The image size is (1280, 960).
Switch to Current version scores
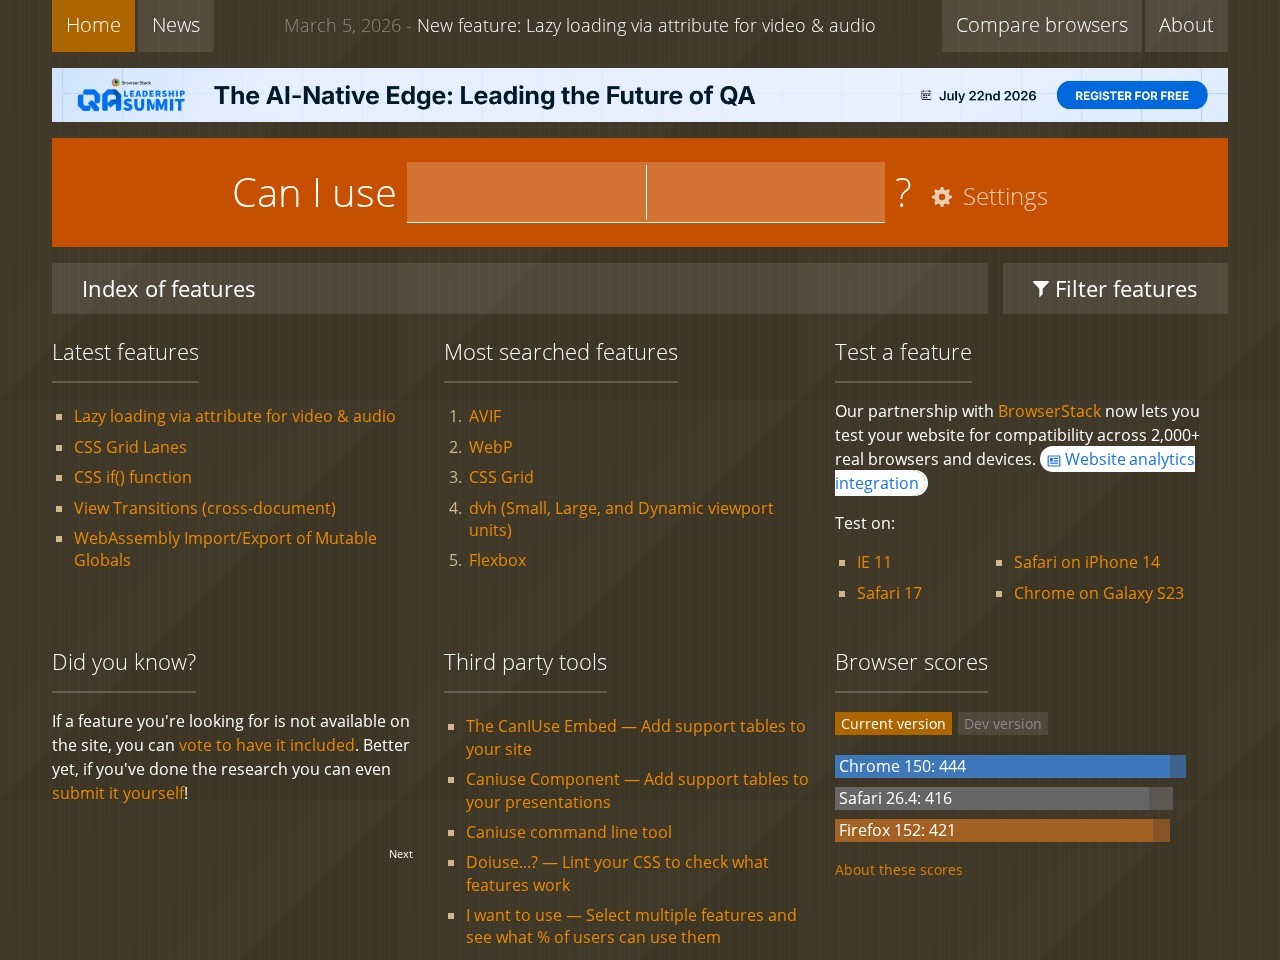coord(893,724)
